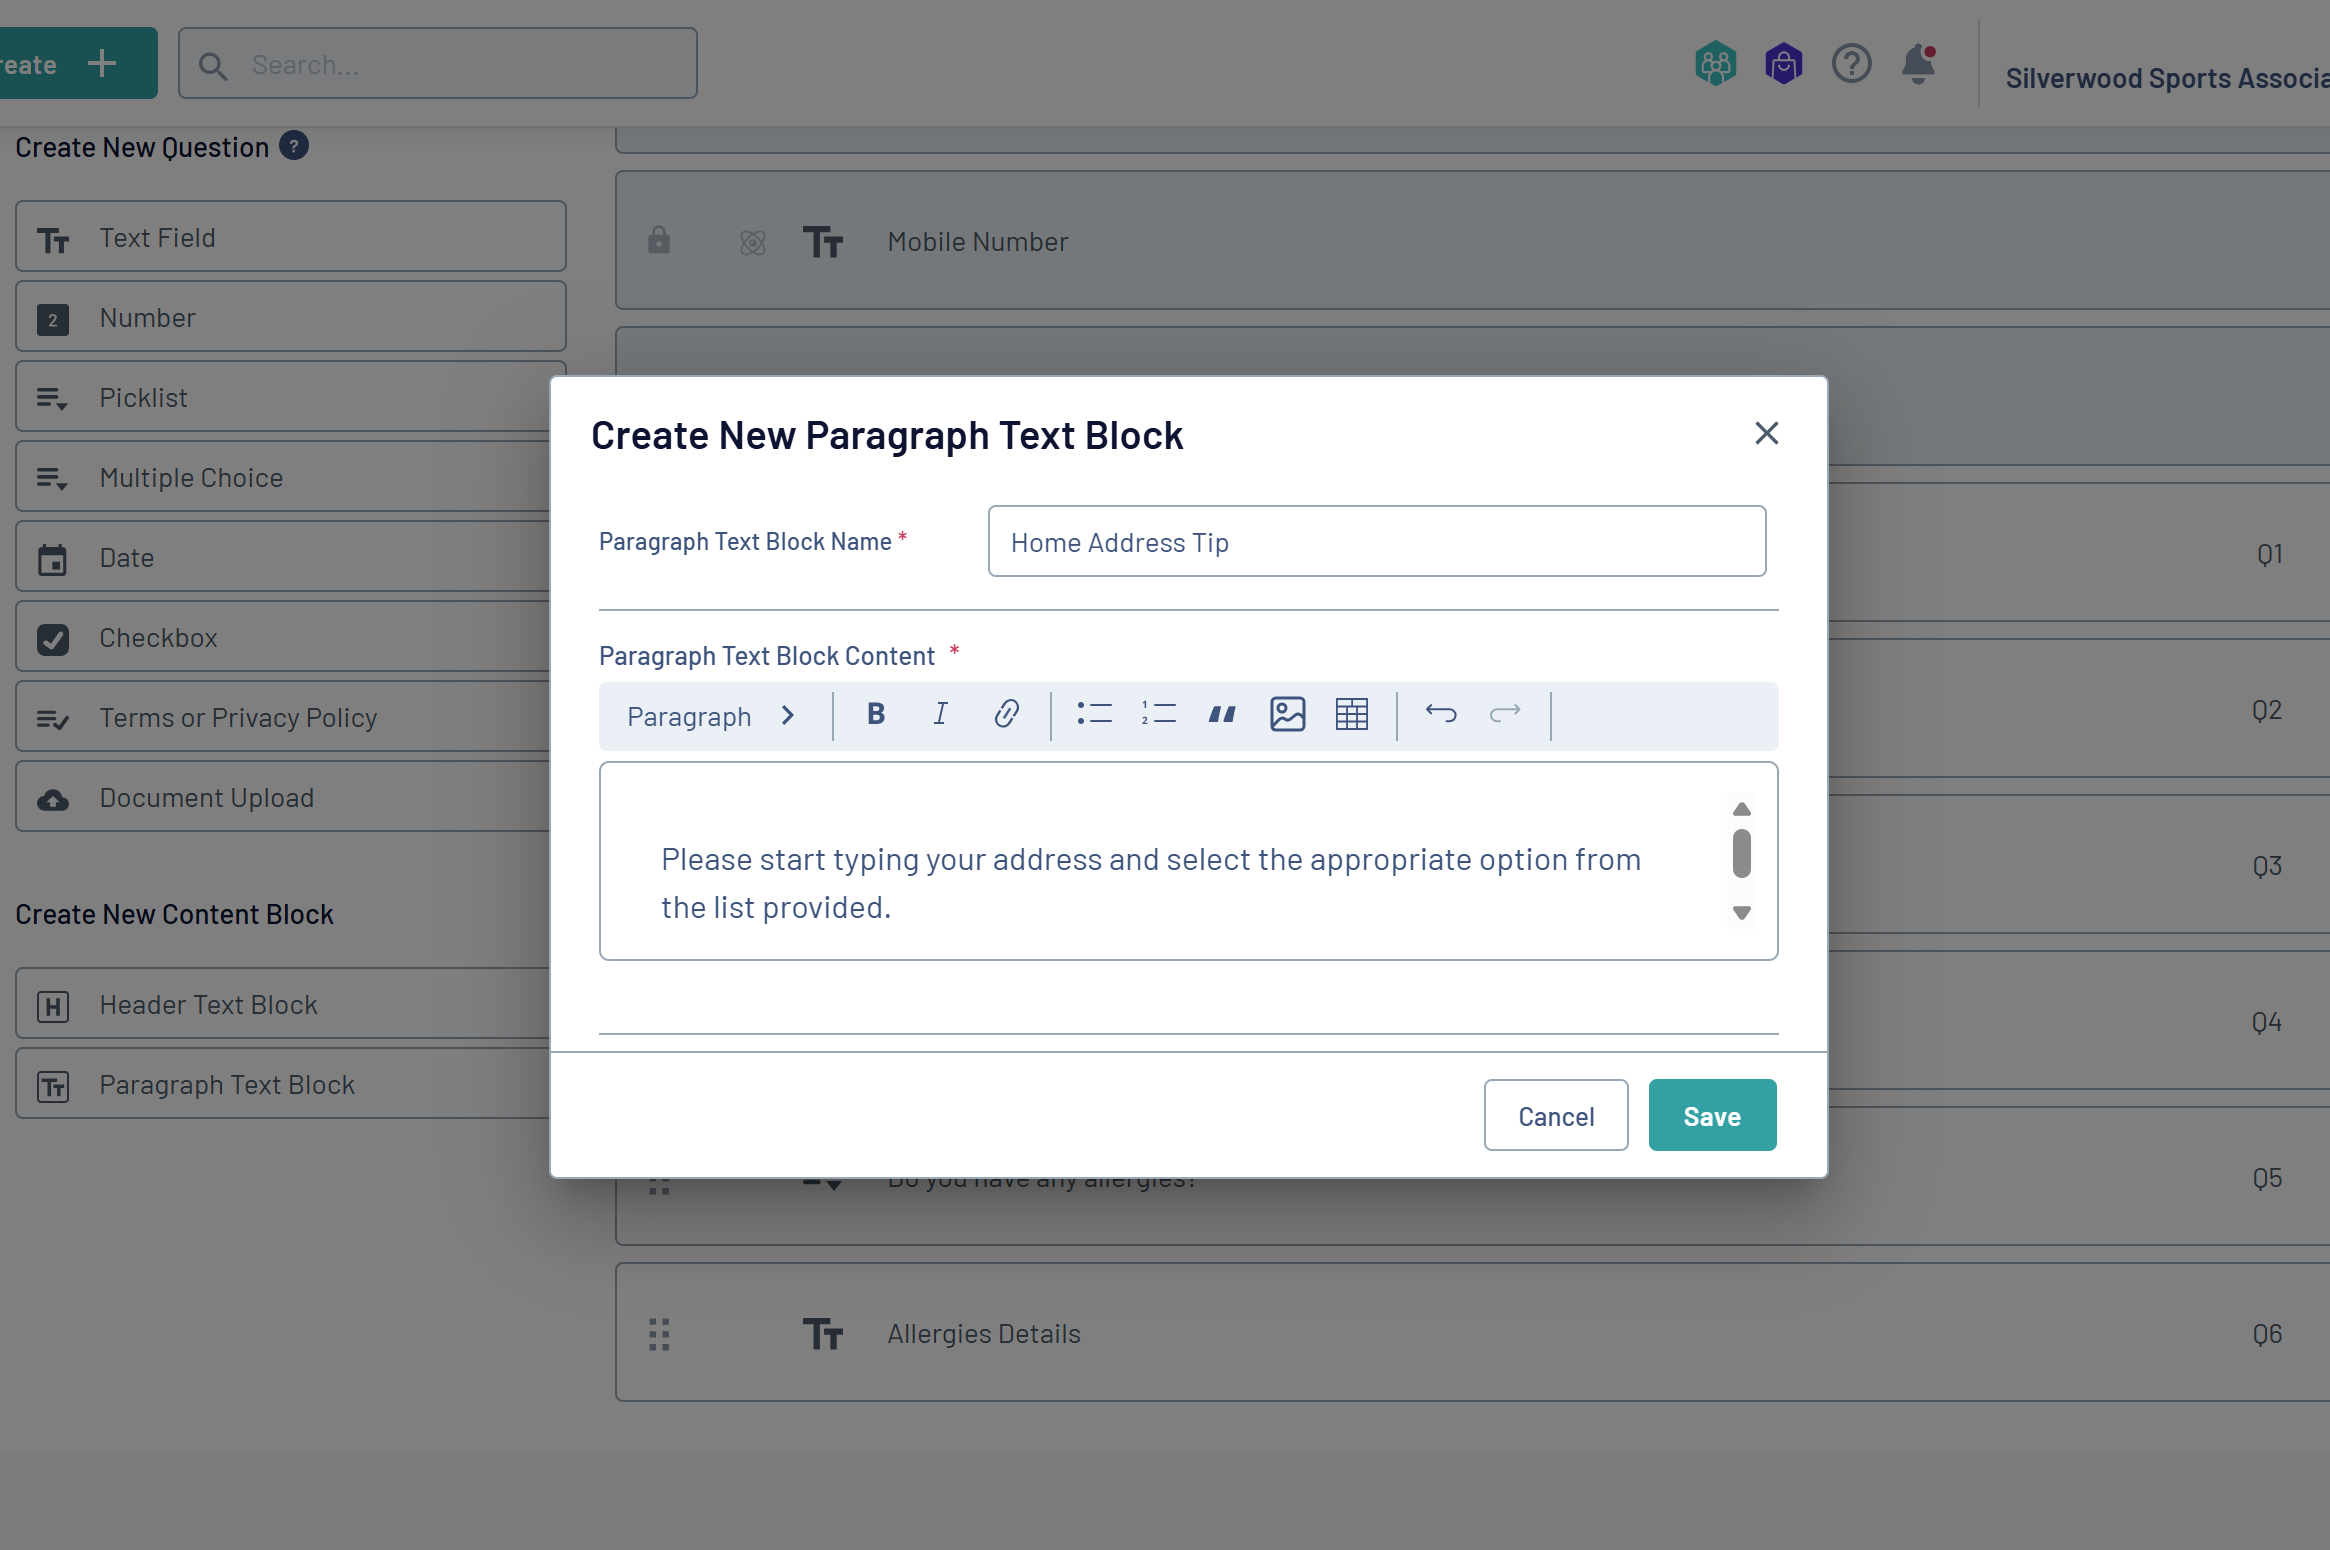Insert a table into content
The height and width of the screenshot is (1550, 2330).
pos(1351,714)
